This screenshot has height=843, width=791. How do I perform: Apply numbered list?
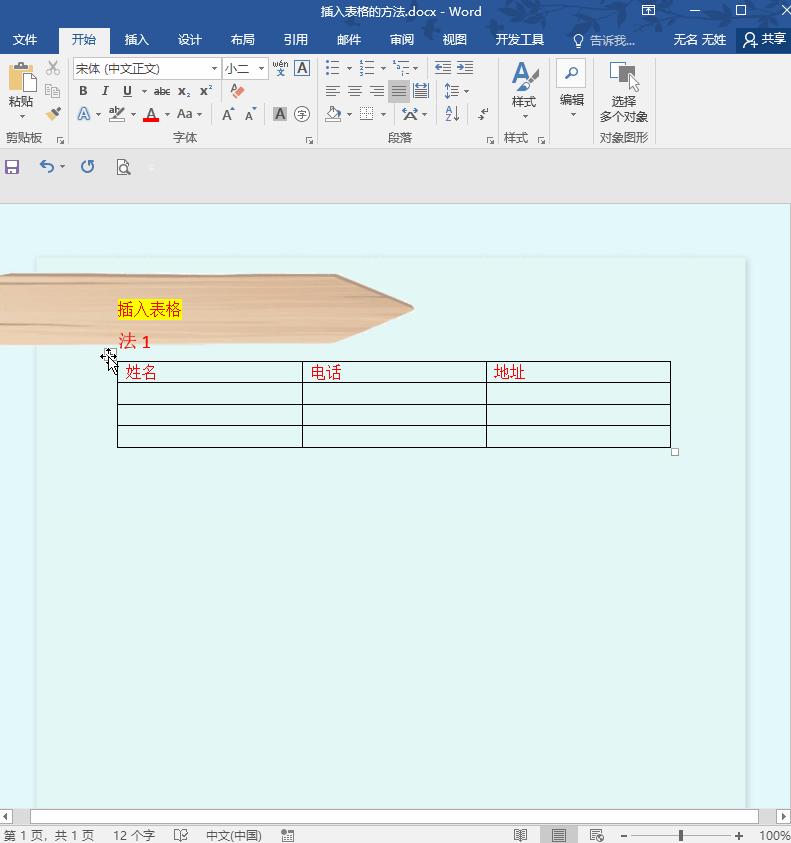click(367, 68)
